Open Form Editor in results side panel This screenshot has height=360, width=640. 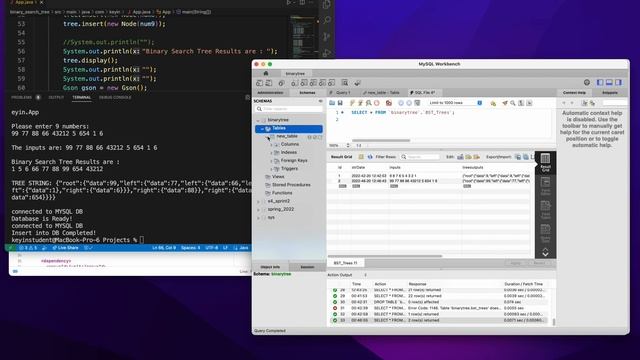click(x=545, y=186)
